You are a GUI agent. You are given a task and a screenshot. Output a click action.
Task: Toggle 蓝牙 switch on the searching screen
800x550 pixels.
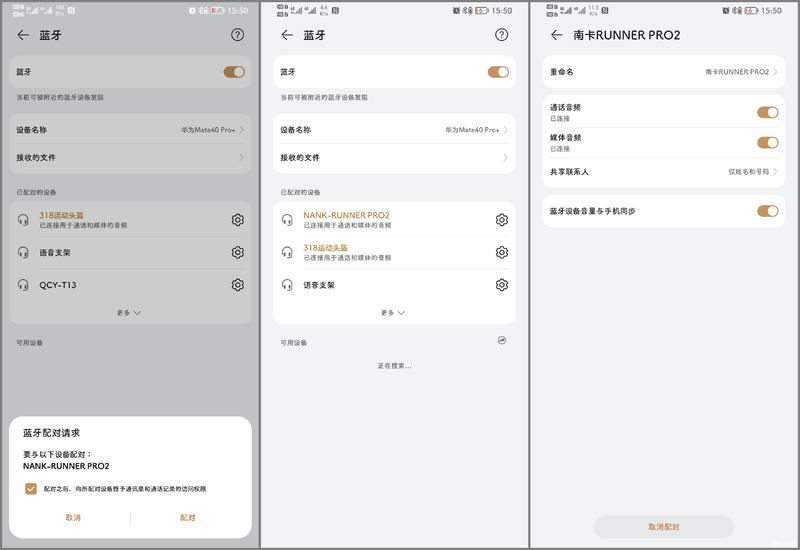[x=498, y=72]
